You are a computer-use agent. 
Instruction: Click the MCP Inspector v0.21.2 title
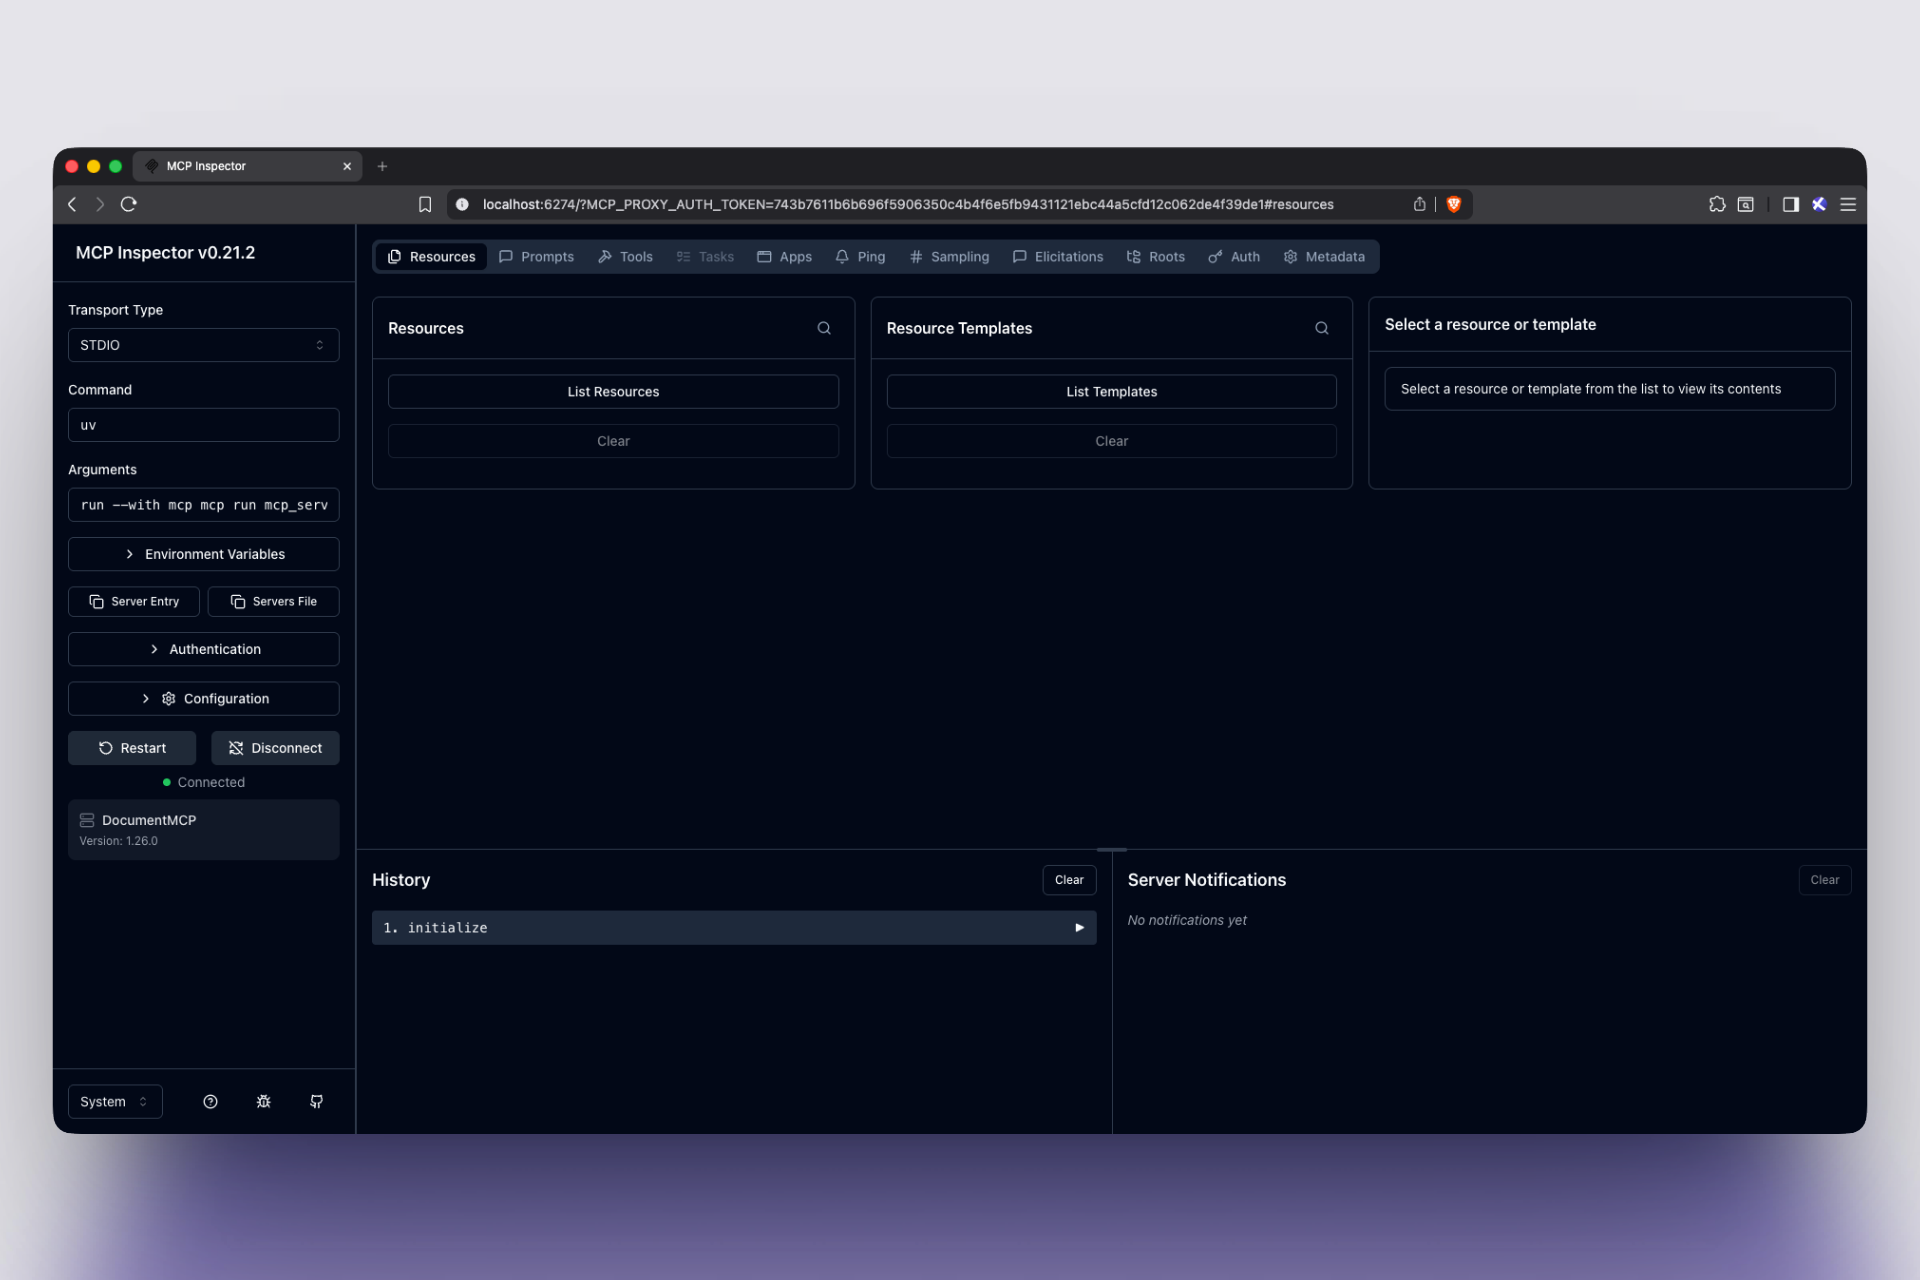tap(165, 253)
